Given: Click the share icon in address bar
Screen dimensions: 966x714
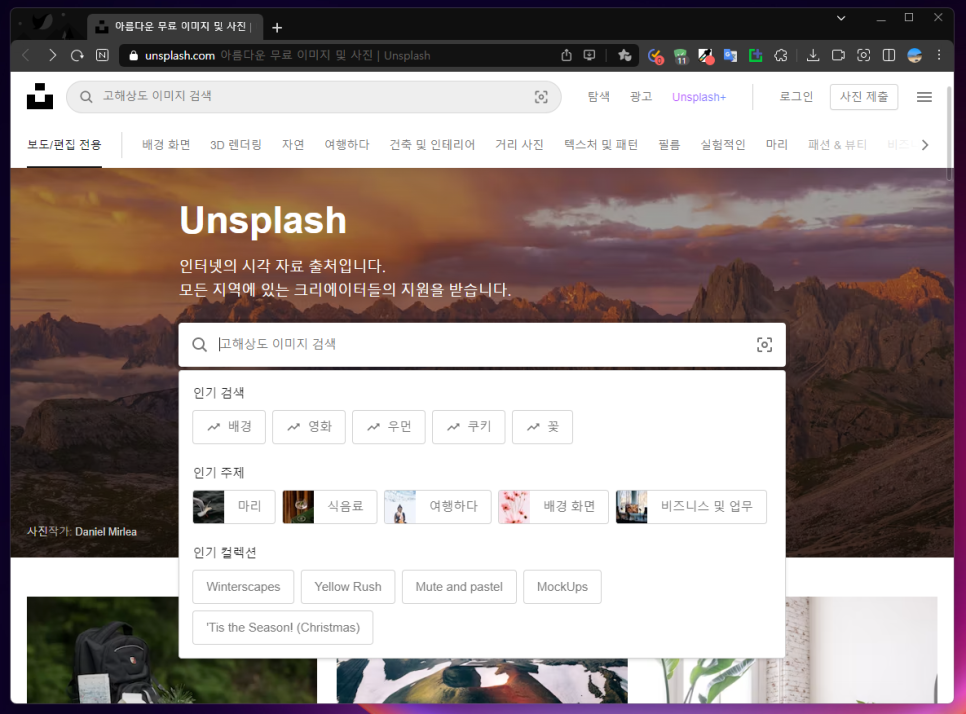Looking at the screenshot, I should pyautogui.click(x=566, y=55).
